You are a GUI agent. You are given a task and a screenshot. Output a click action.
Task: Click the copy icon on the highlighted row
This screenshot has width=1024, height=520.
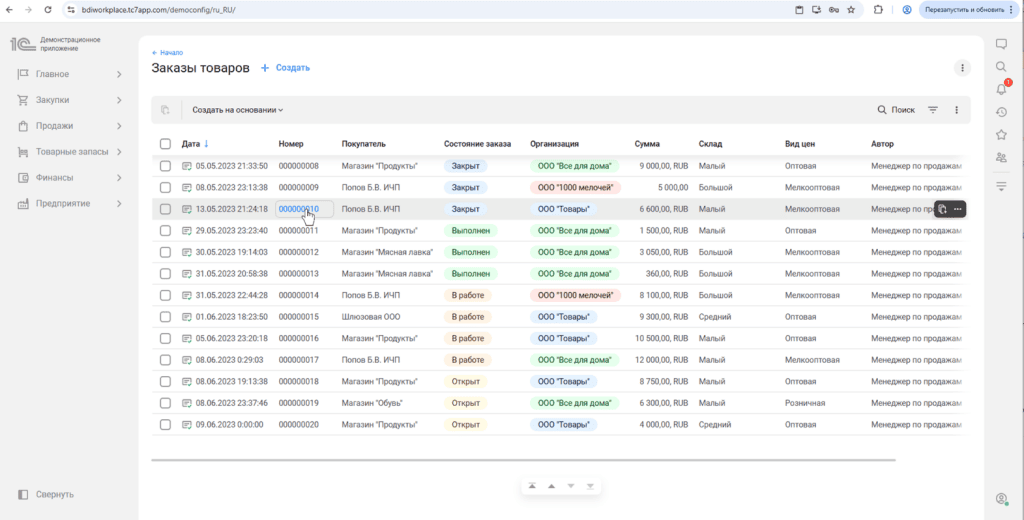(x=942, y=209)
